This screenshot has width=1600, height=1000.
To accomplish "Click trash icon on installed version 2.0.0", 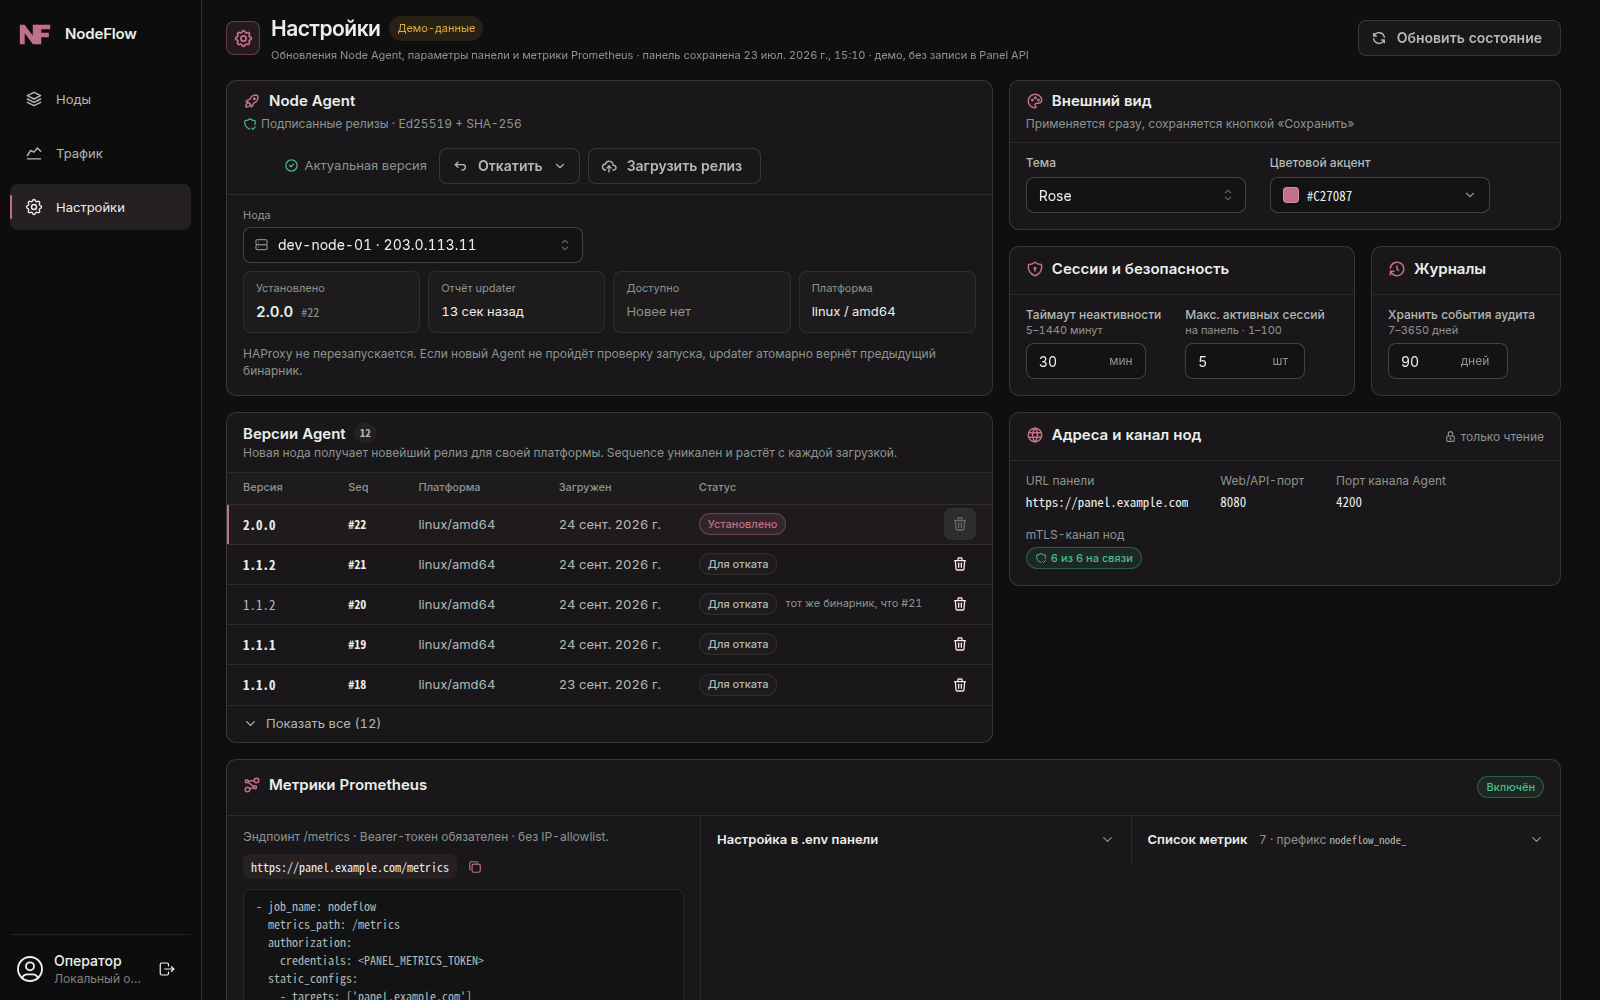I will 960,524.
